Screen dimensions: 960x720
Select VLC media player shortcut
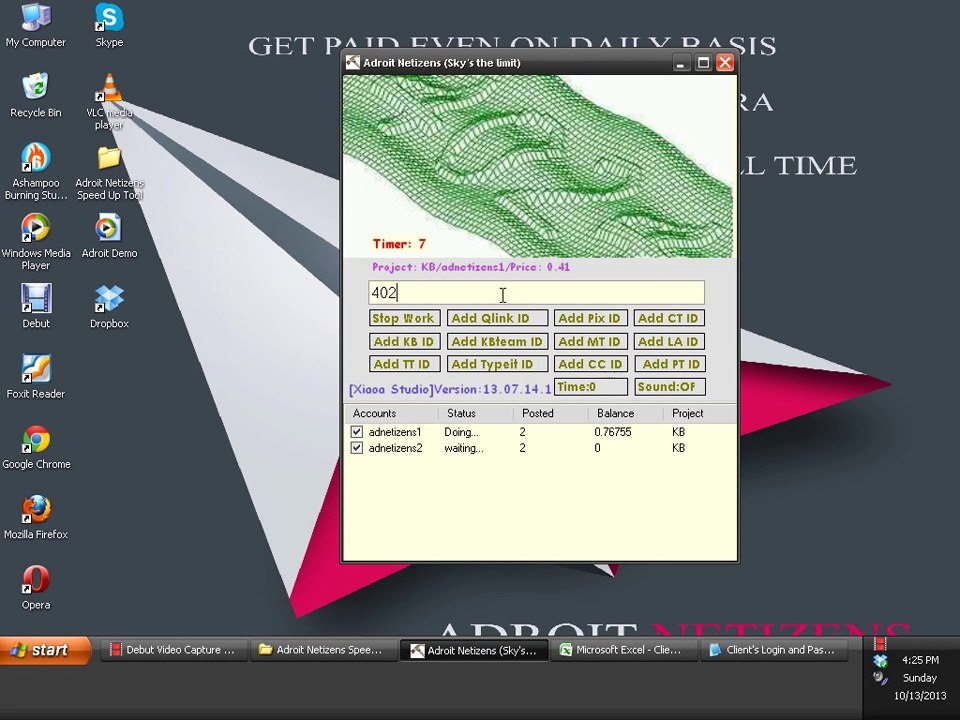109,101
